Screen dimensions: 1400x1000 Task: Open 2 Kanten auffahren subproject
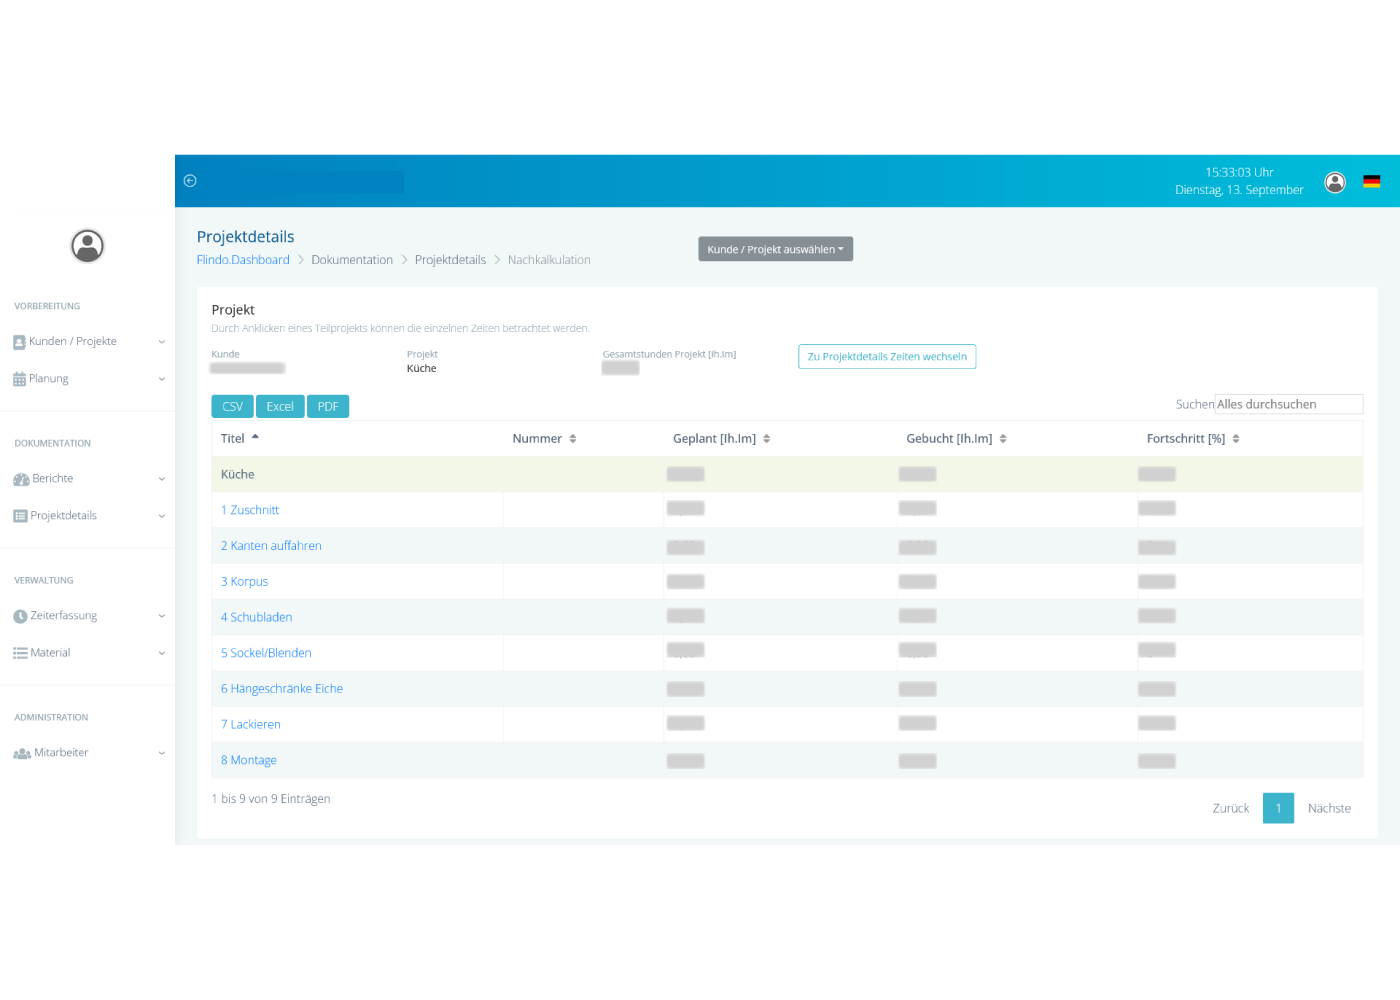[x=271, y=546]
